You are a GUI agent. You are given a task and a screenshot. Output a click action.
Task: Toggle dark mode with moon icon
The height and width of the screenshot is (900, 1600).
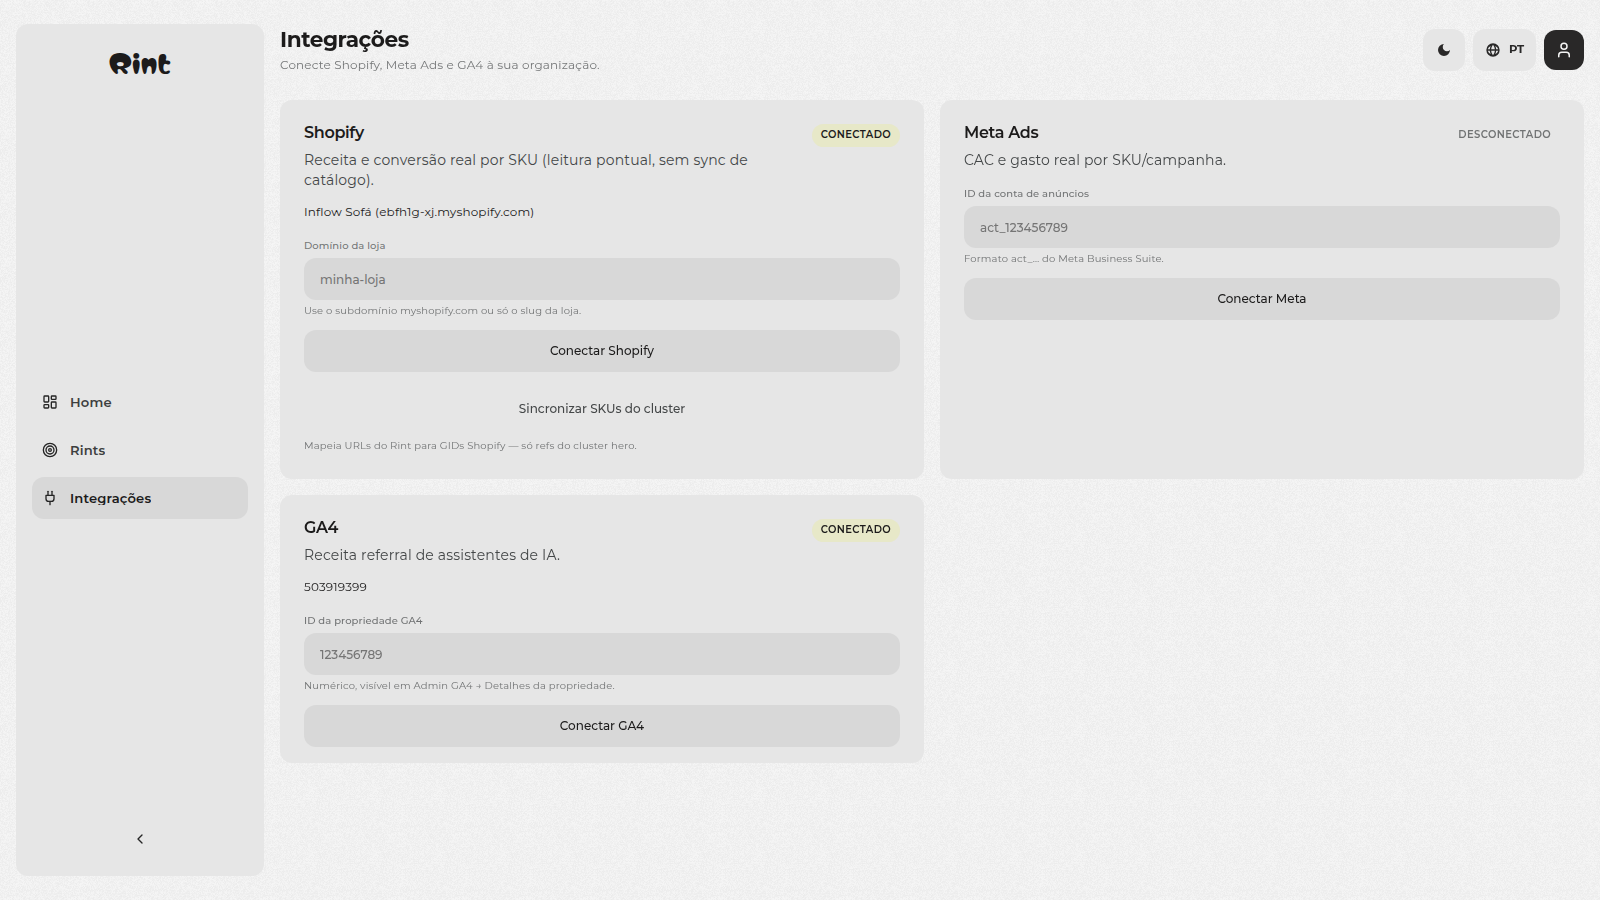pyautogui.click(x=1444, y=50)
